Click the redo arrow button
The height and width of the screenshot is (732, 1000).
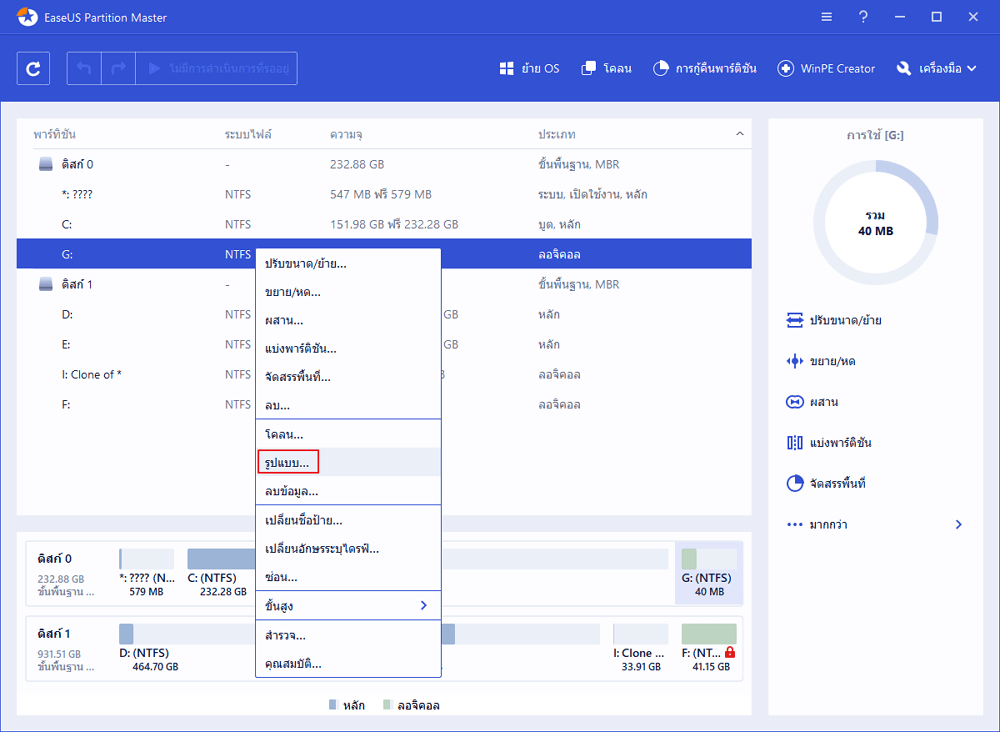[119, 68]
